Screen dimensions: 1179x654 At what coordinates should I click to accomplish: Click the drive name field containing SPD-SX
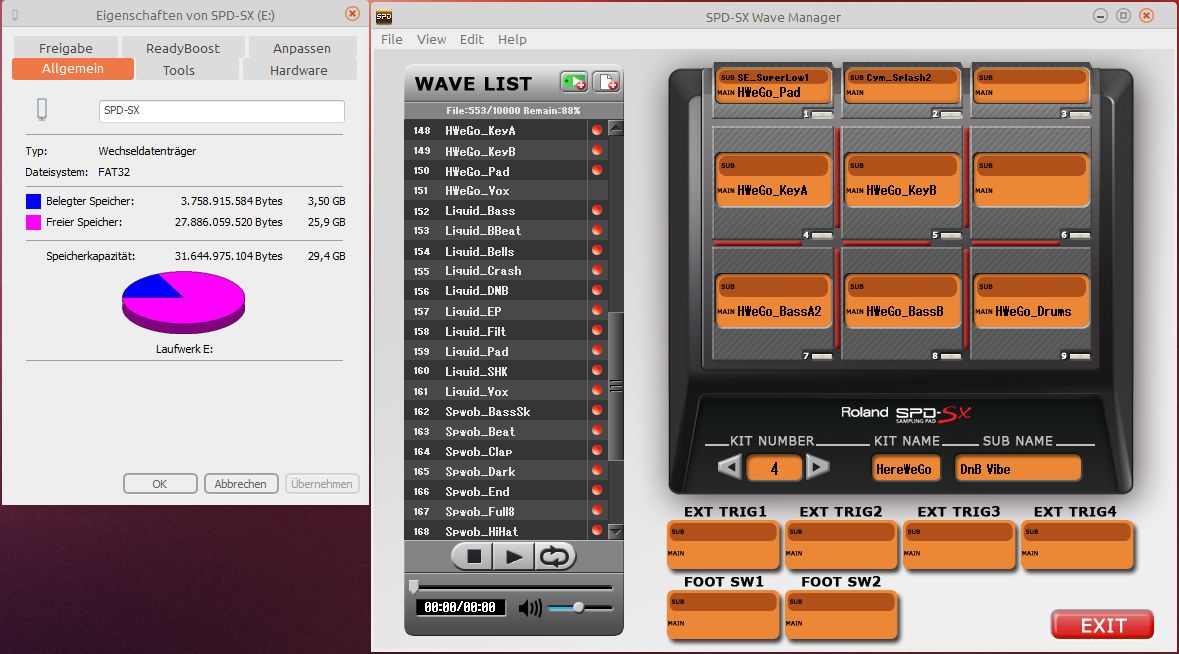pyautogui.click(x=222, y=111)
